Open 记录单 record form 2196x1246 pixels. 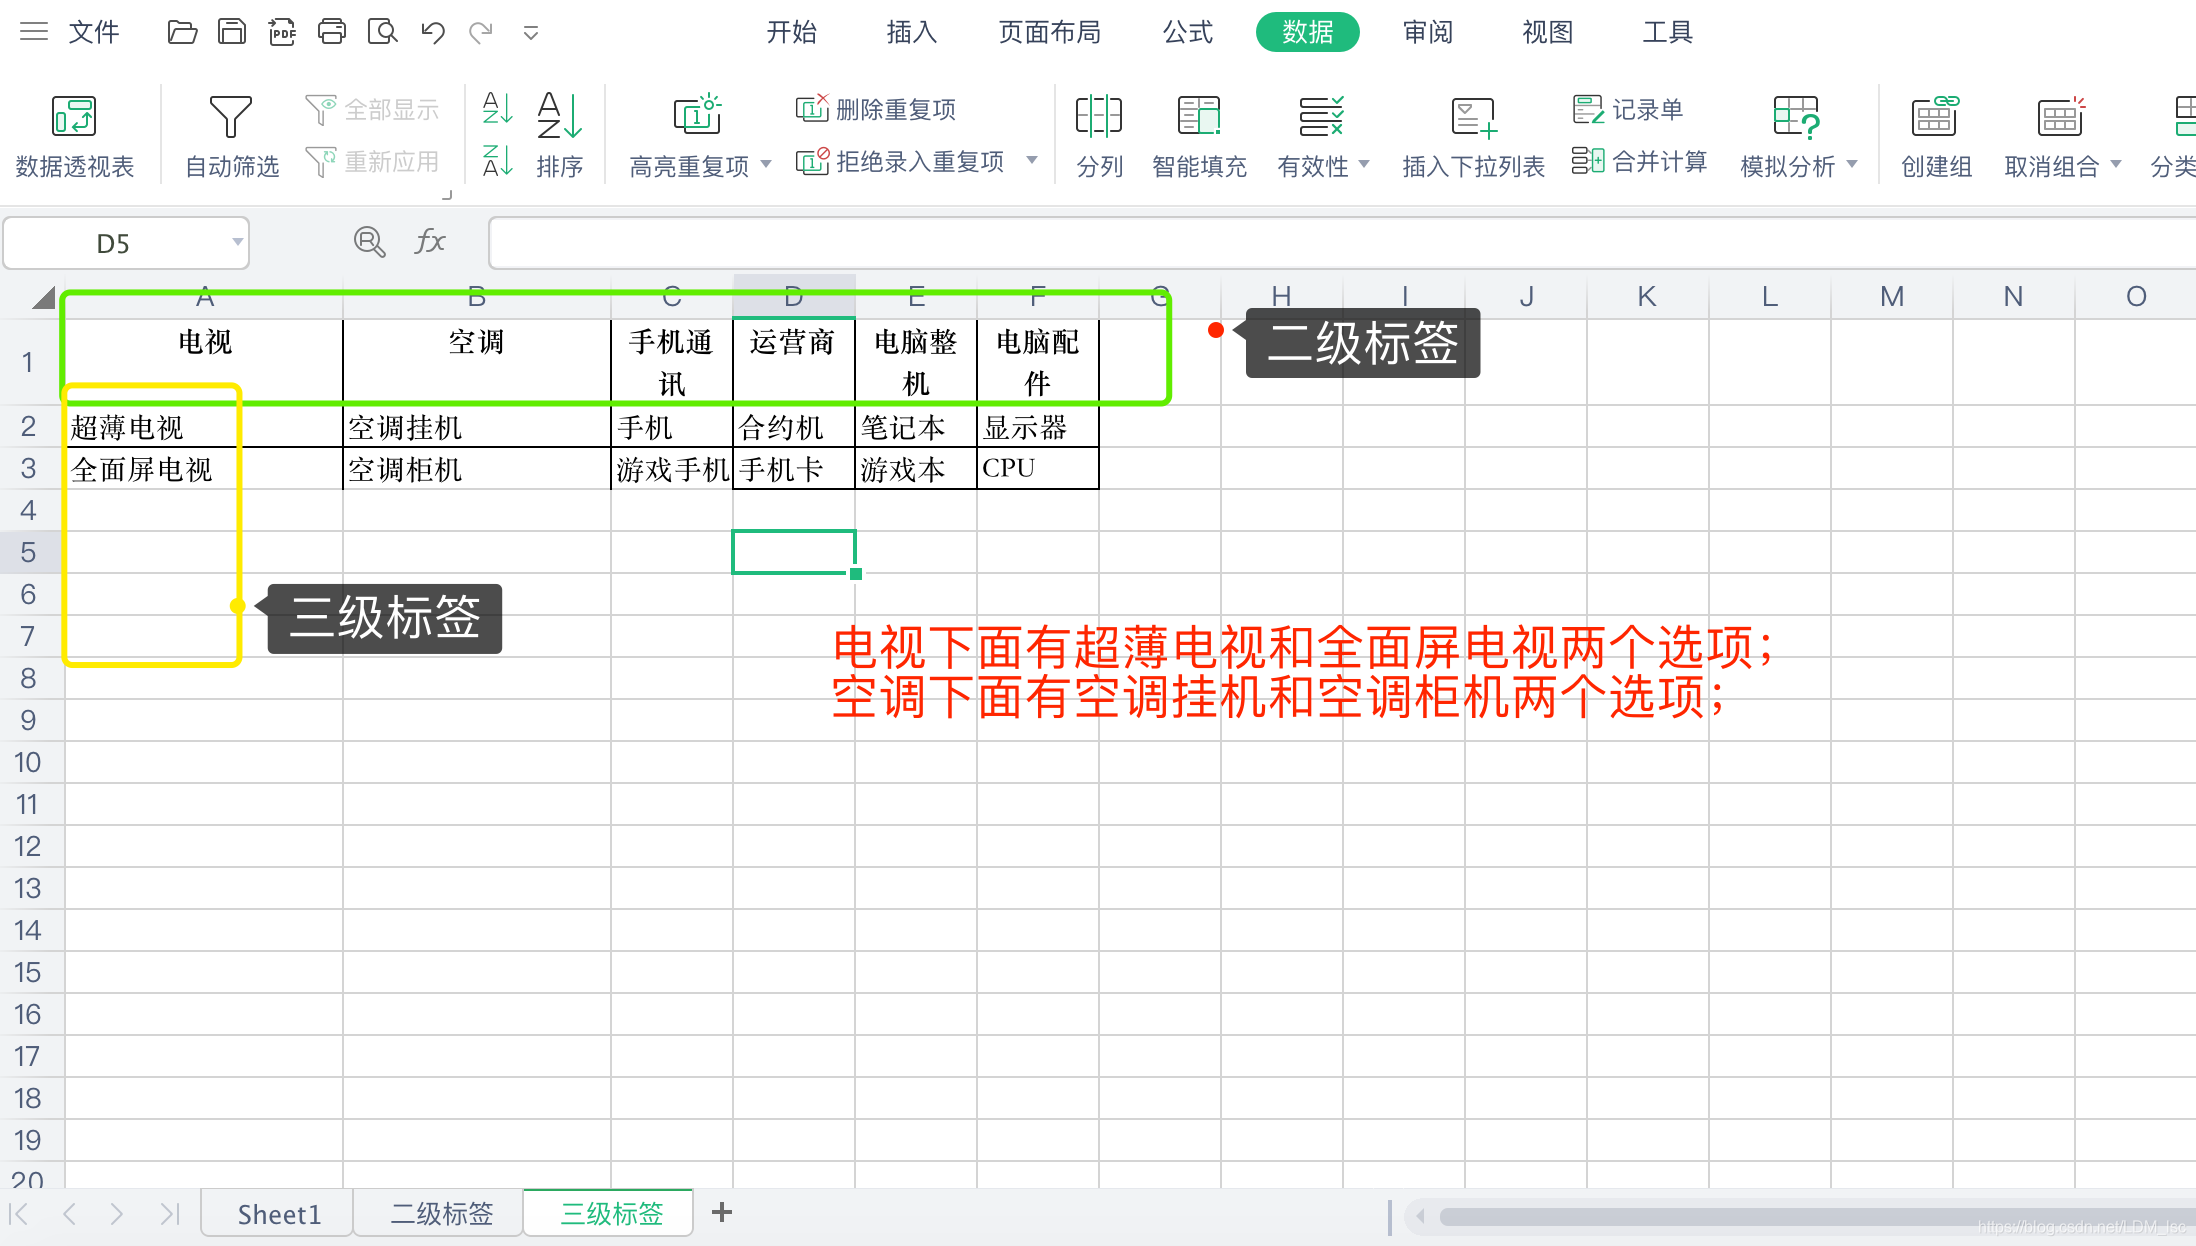pos(1628,109)
